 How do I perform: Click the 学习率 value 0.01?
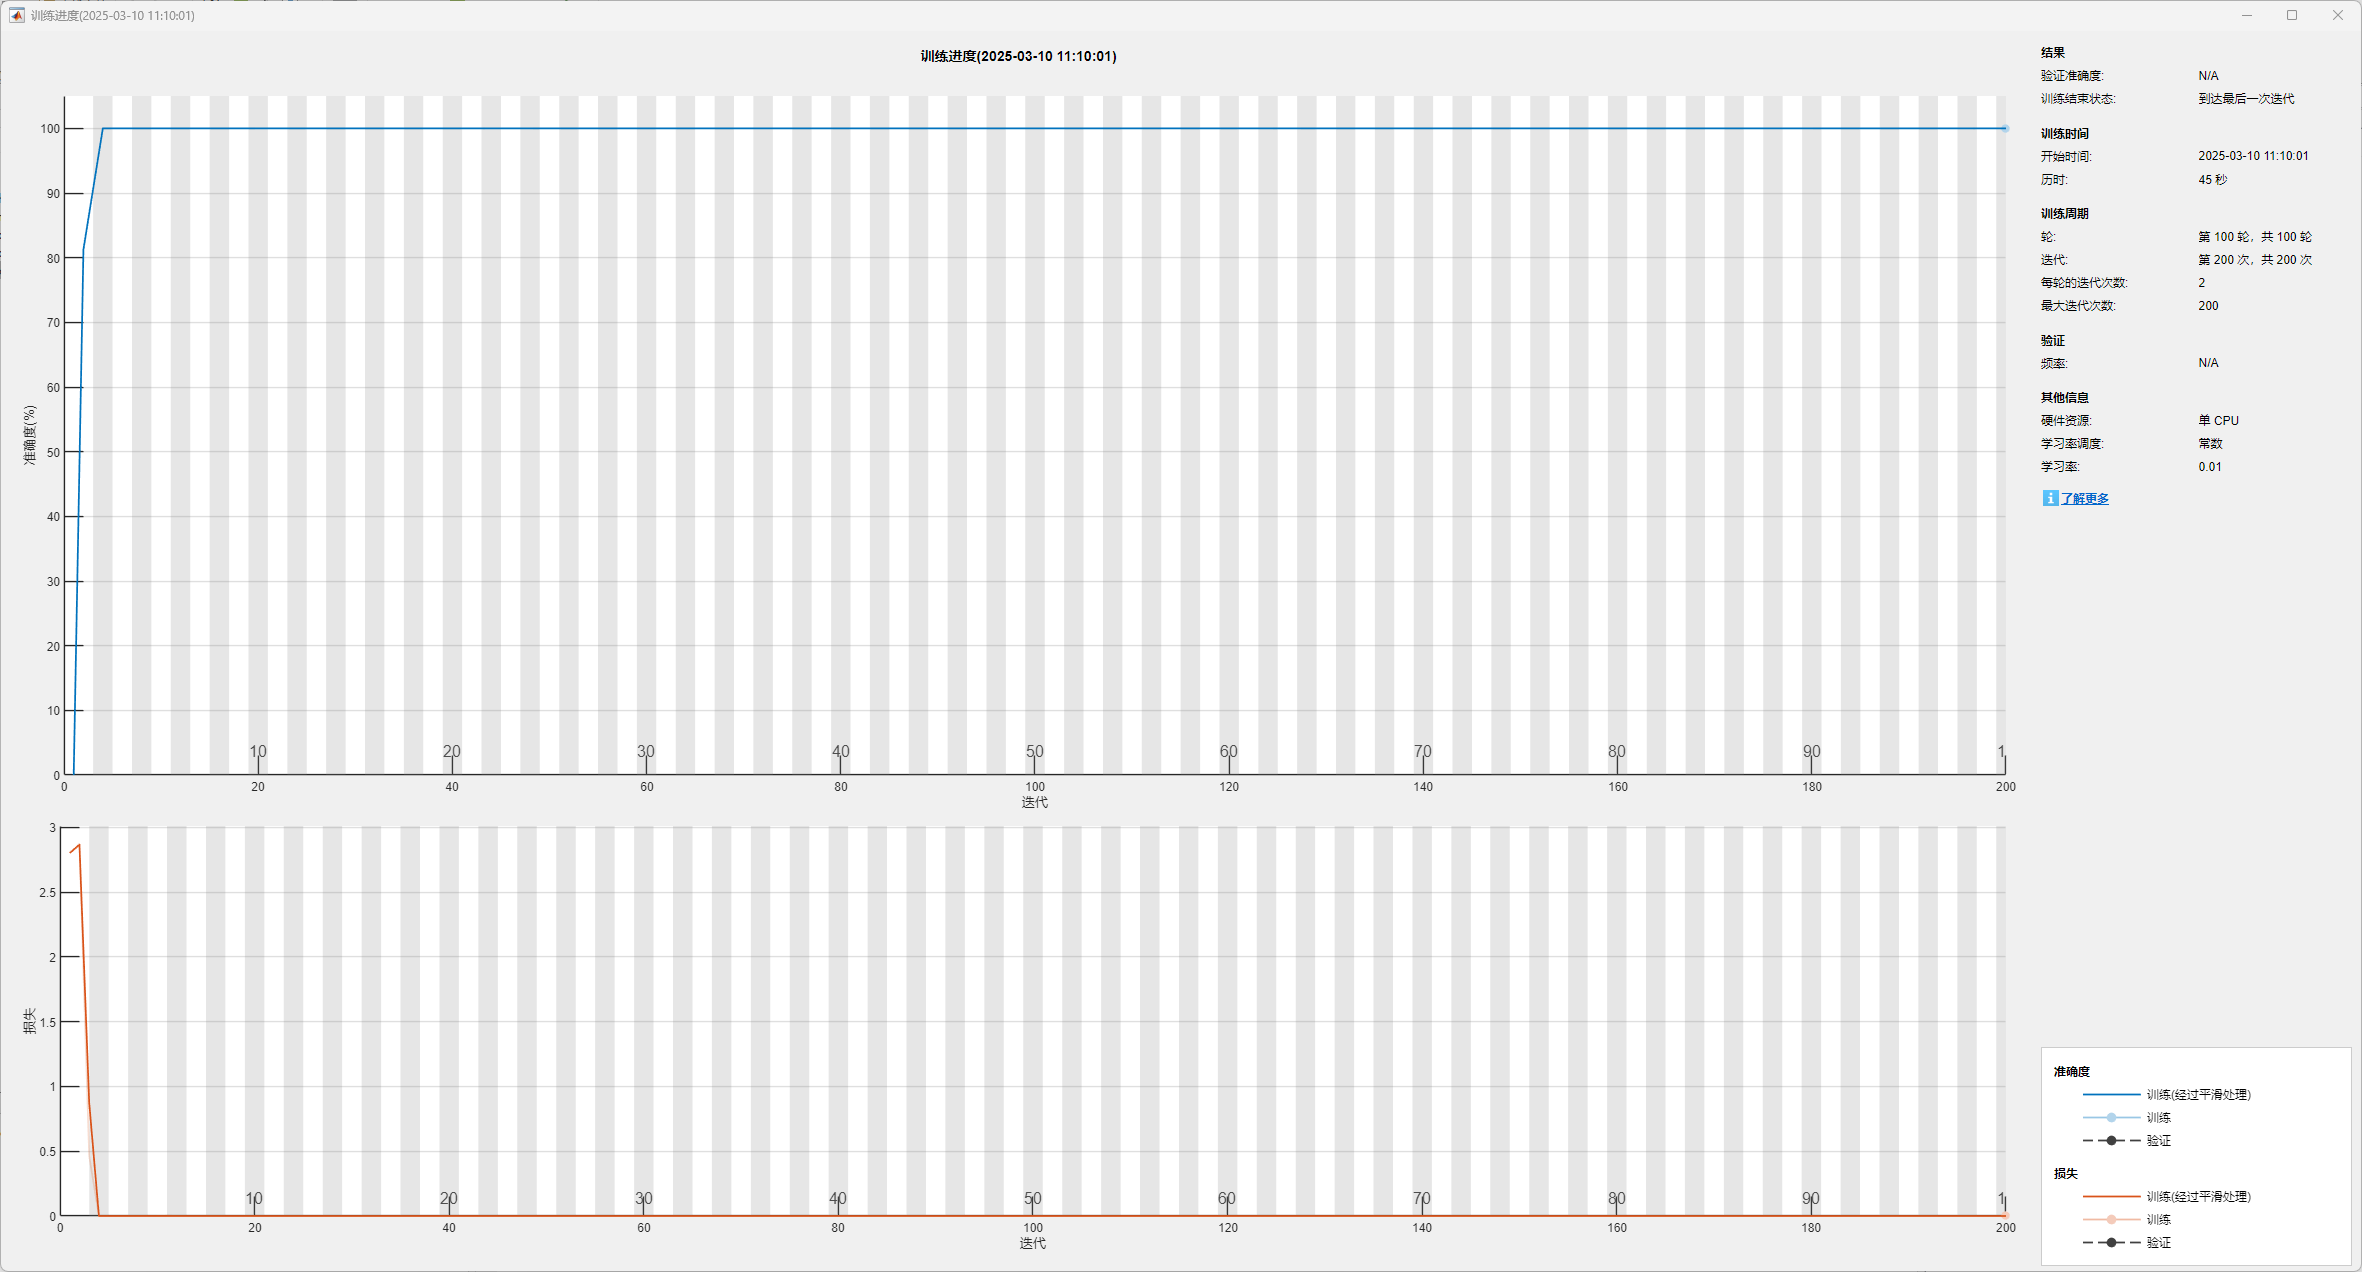[2210, 466]
